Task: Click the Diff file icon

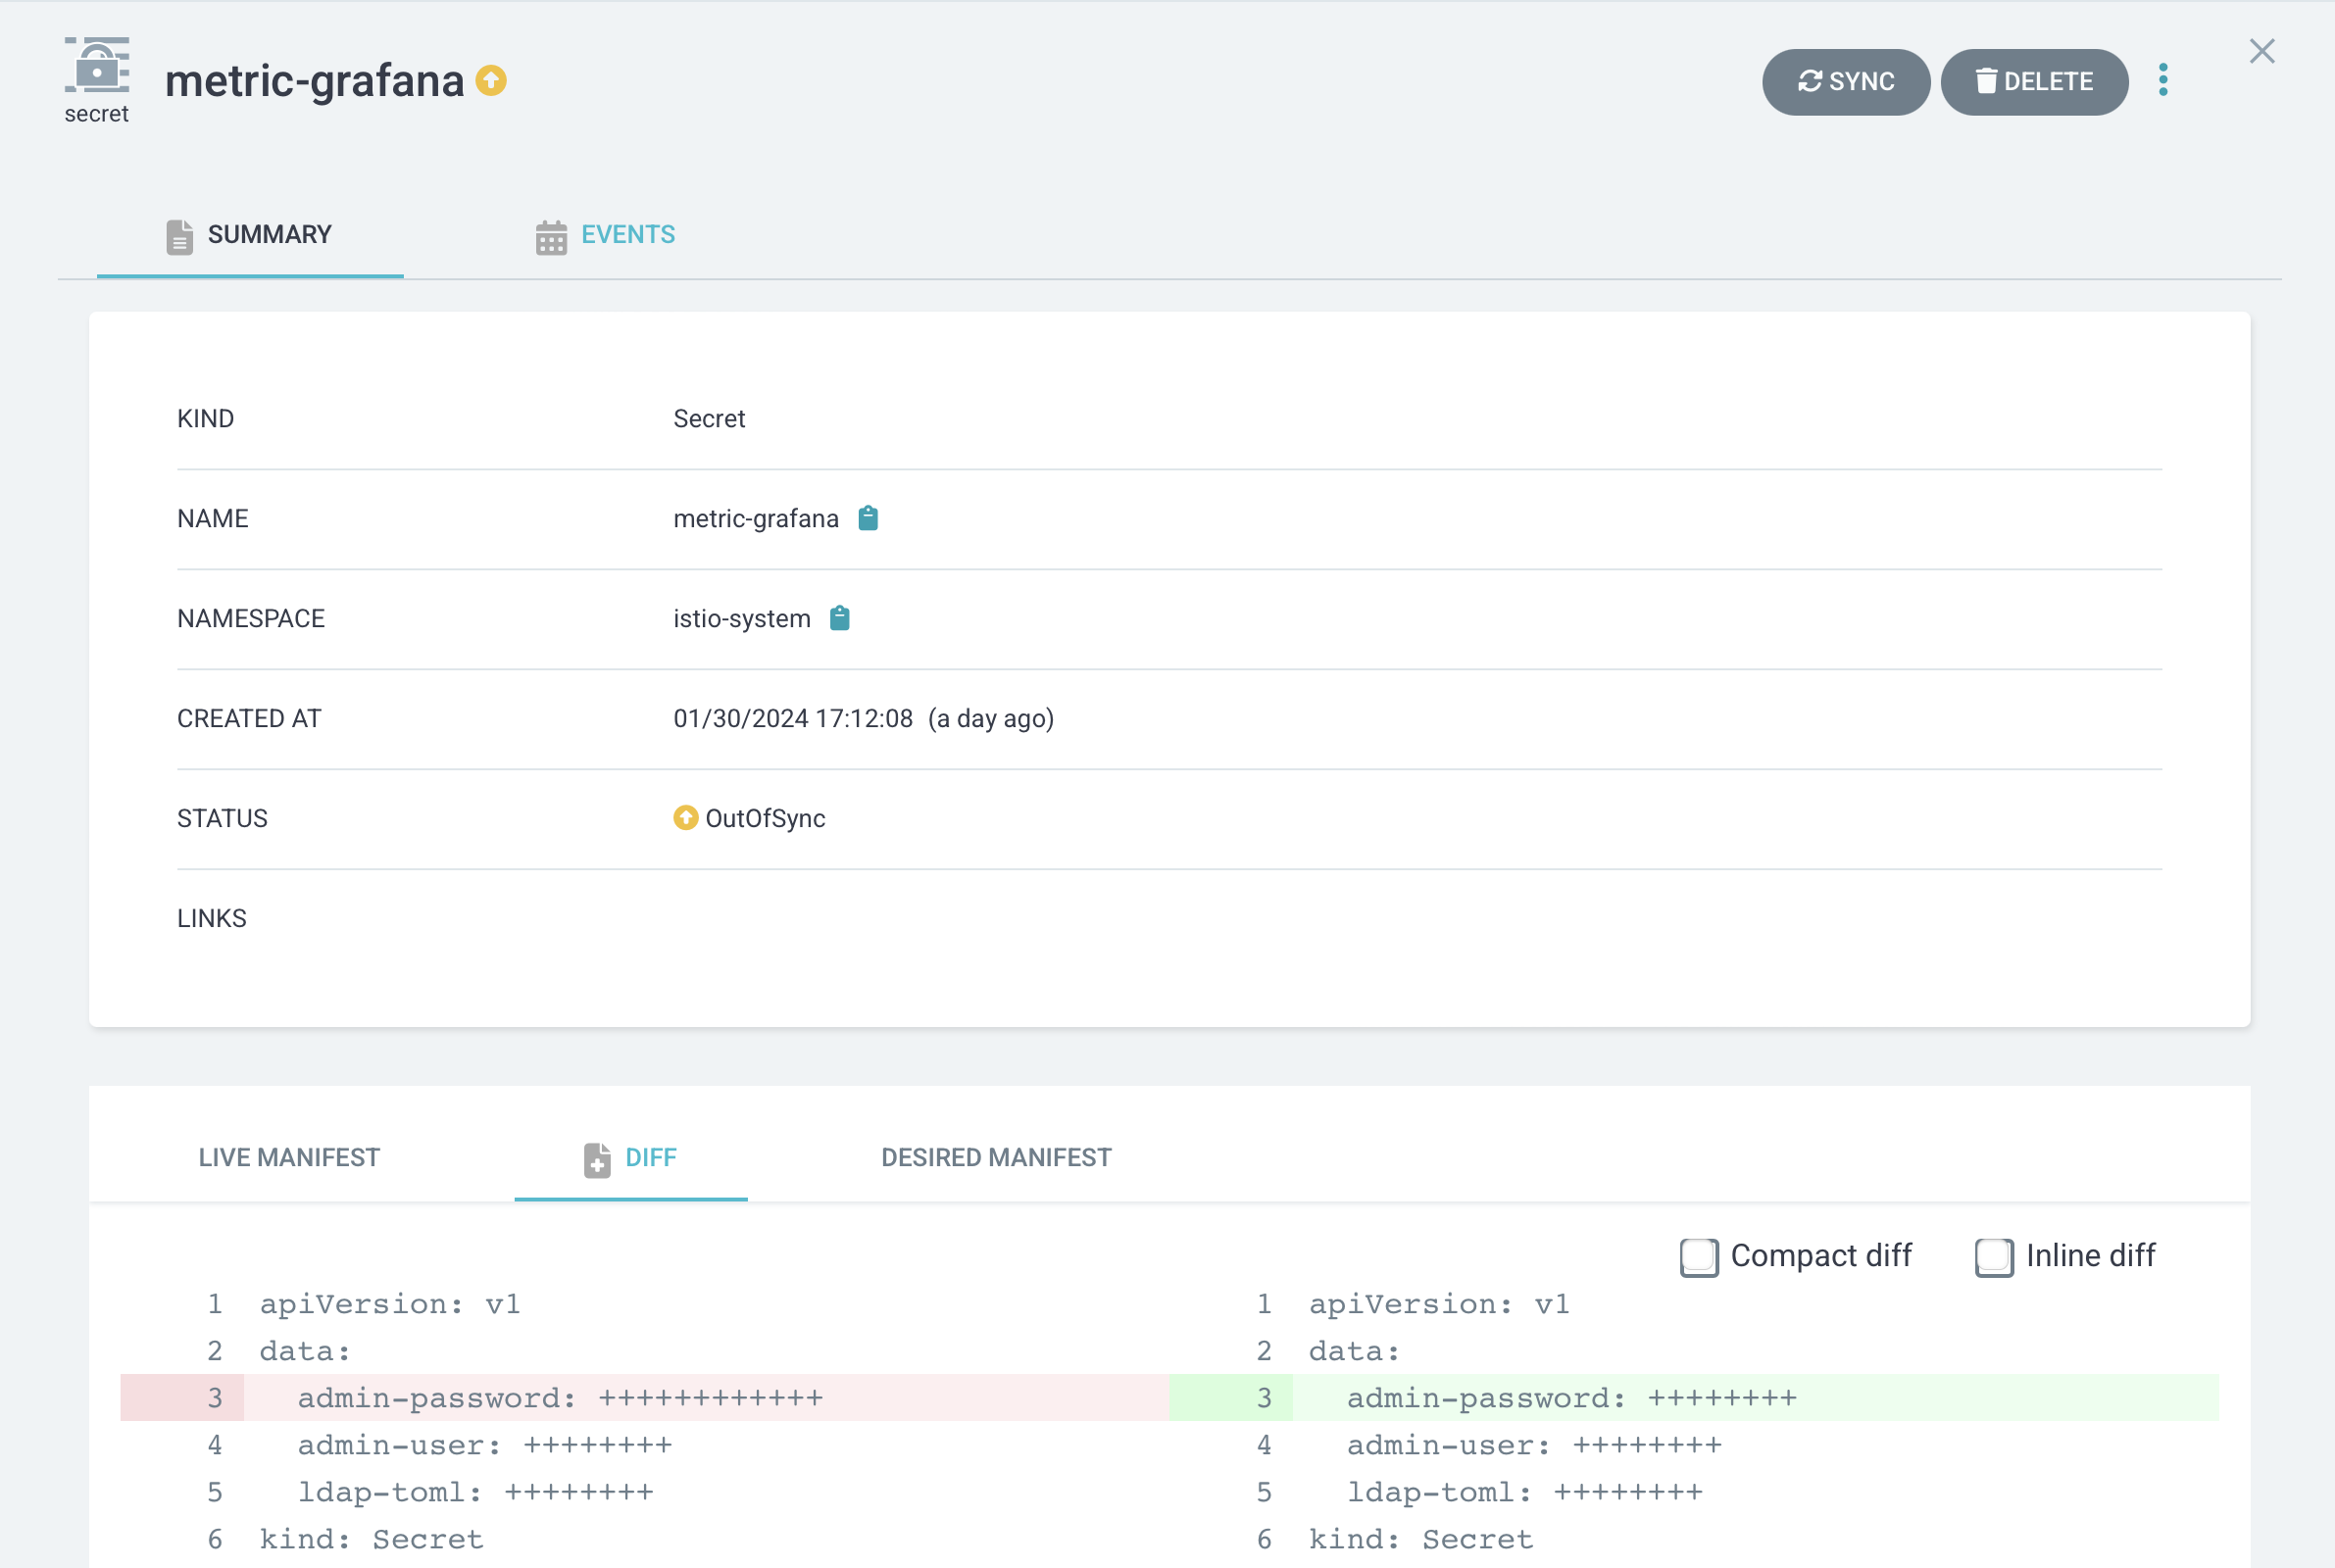Action: click(x=597, y=1159)
